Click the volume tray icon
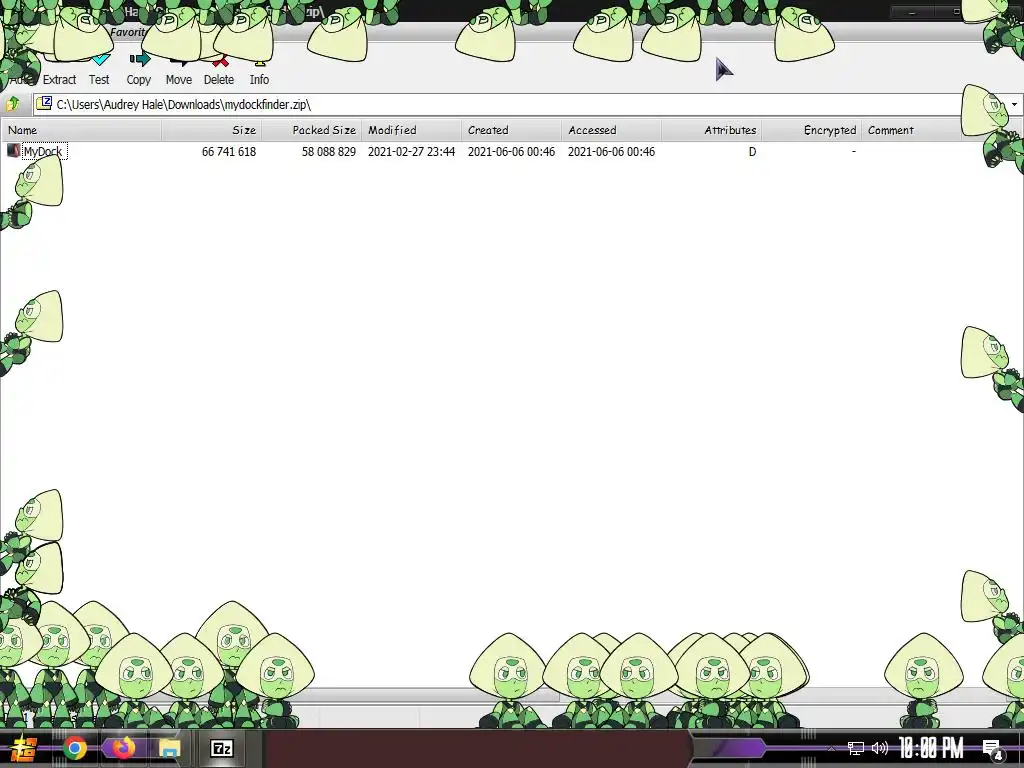1024x768 pixels. point(880,748)
